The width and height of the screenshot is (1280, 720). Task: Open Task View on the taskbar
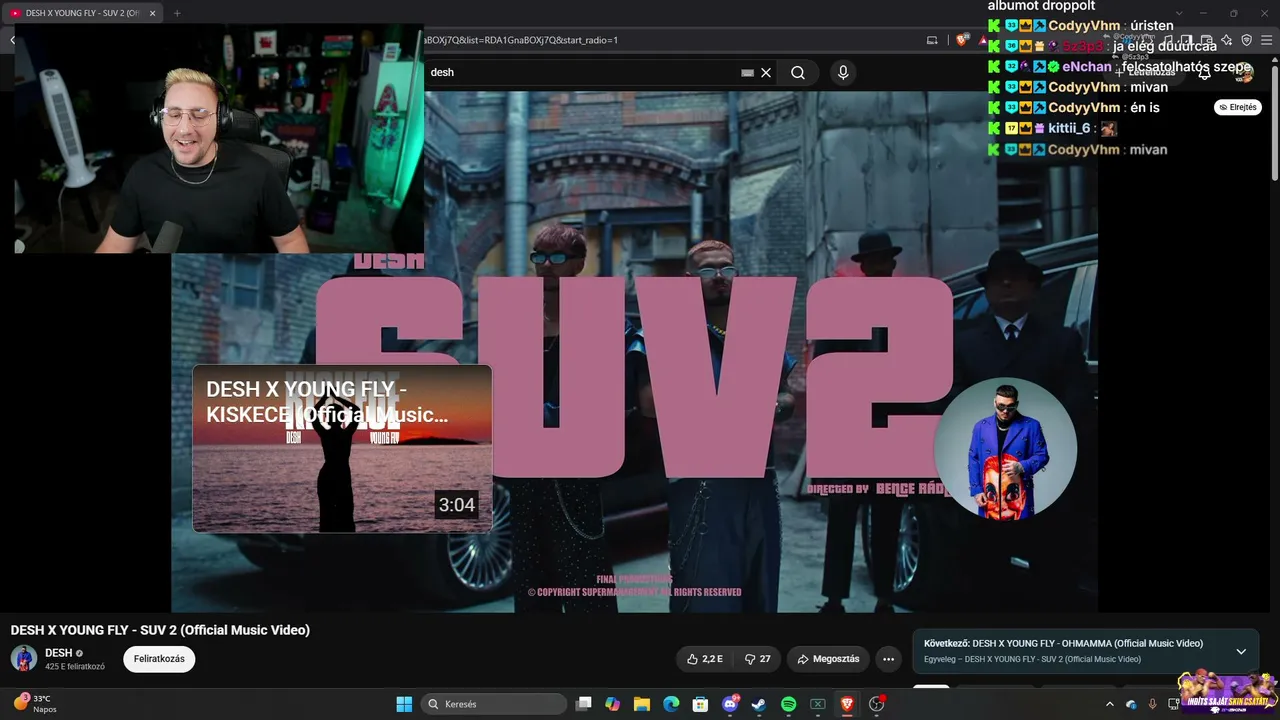tap(584, 704)
